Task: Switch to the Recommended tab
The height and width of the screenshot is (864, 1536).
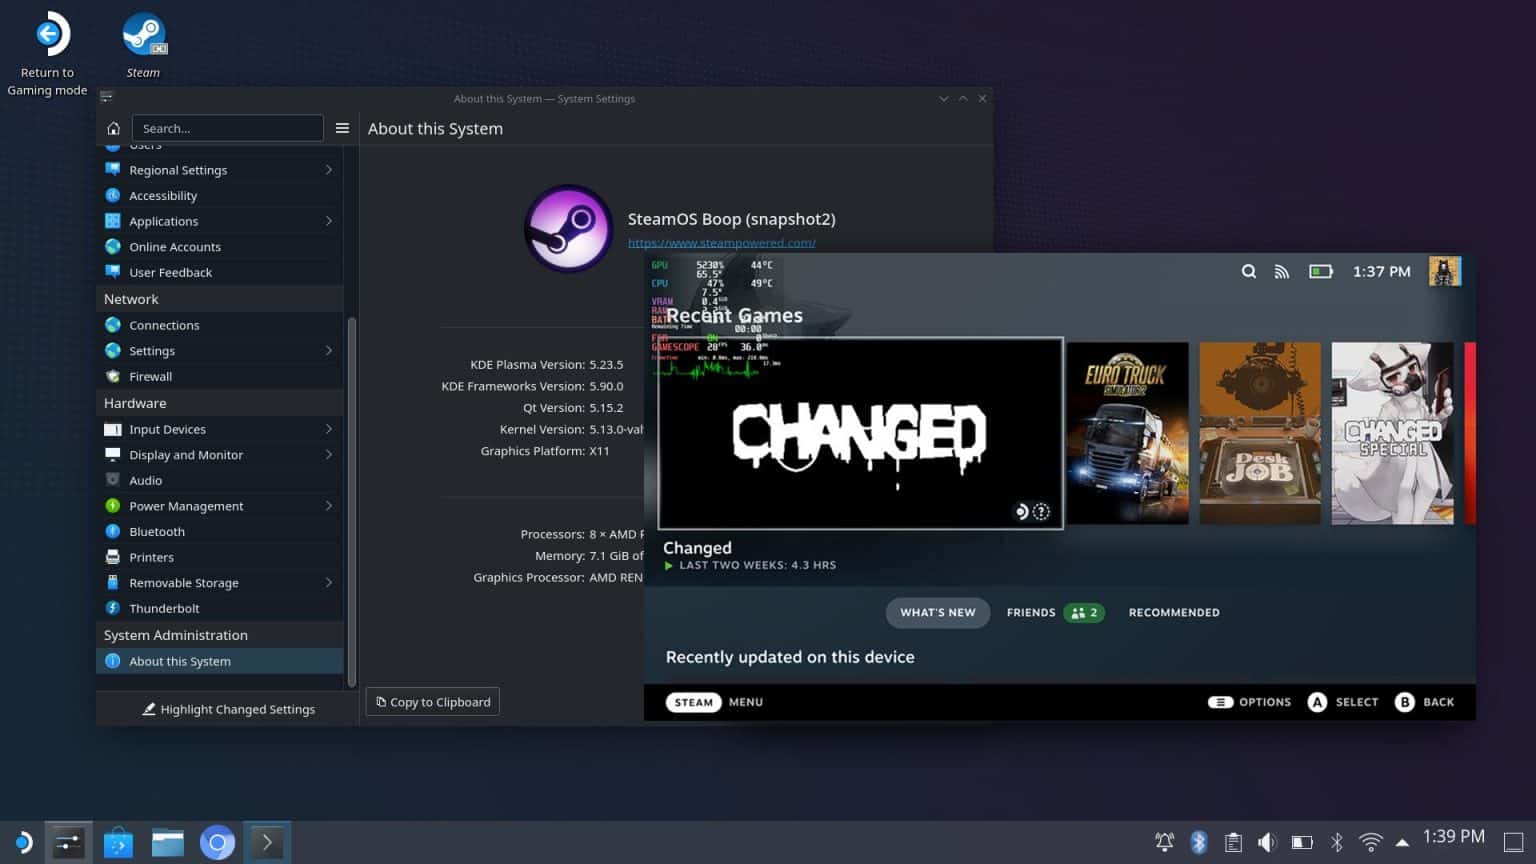Action: (1174, 612)
